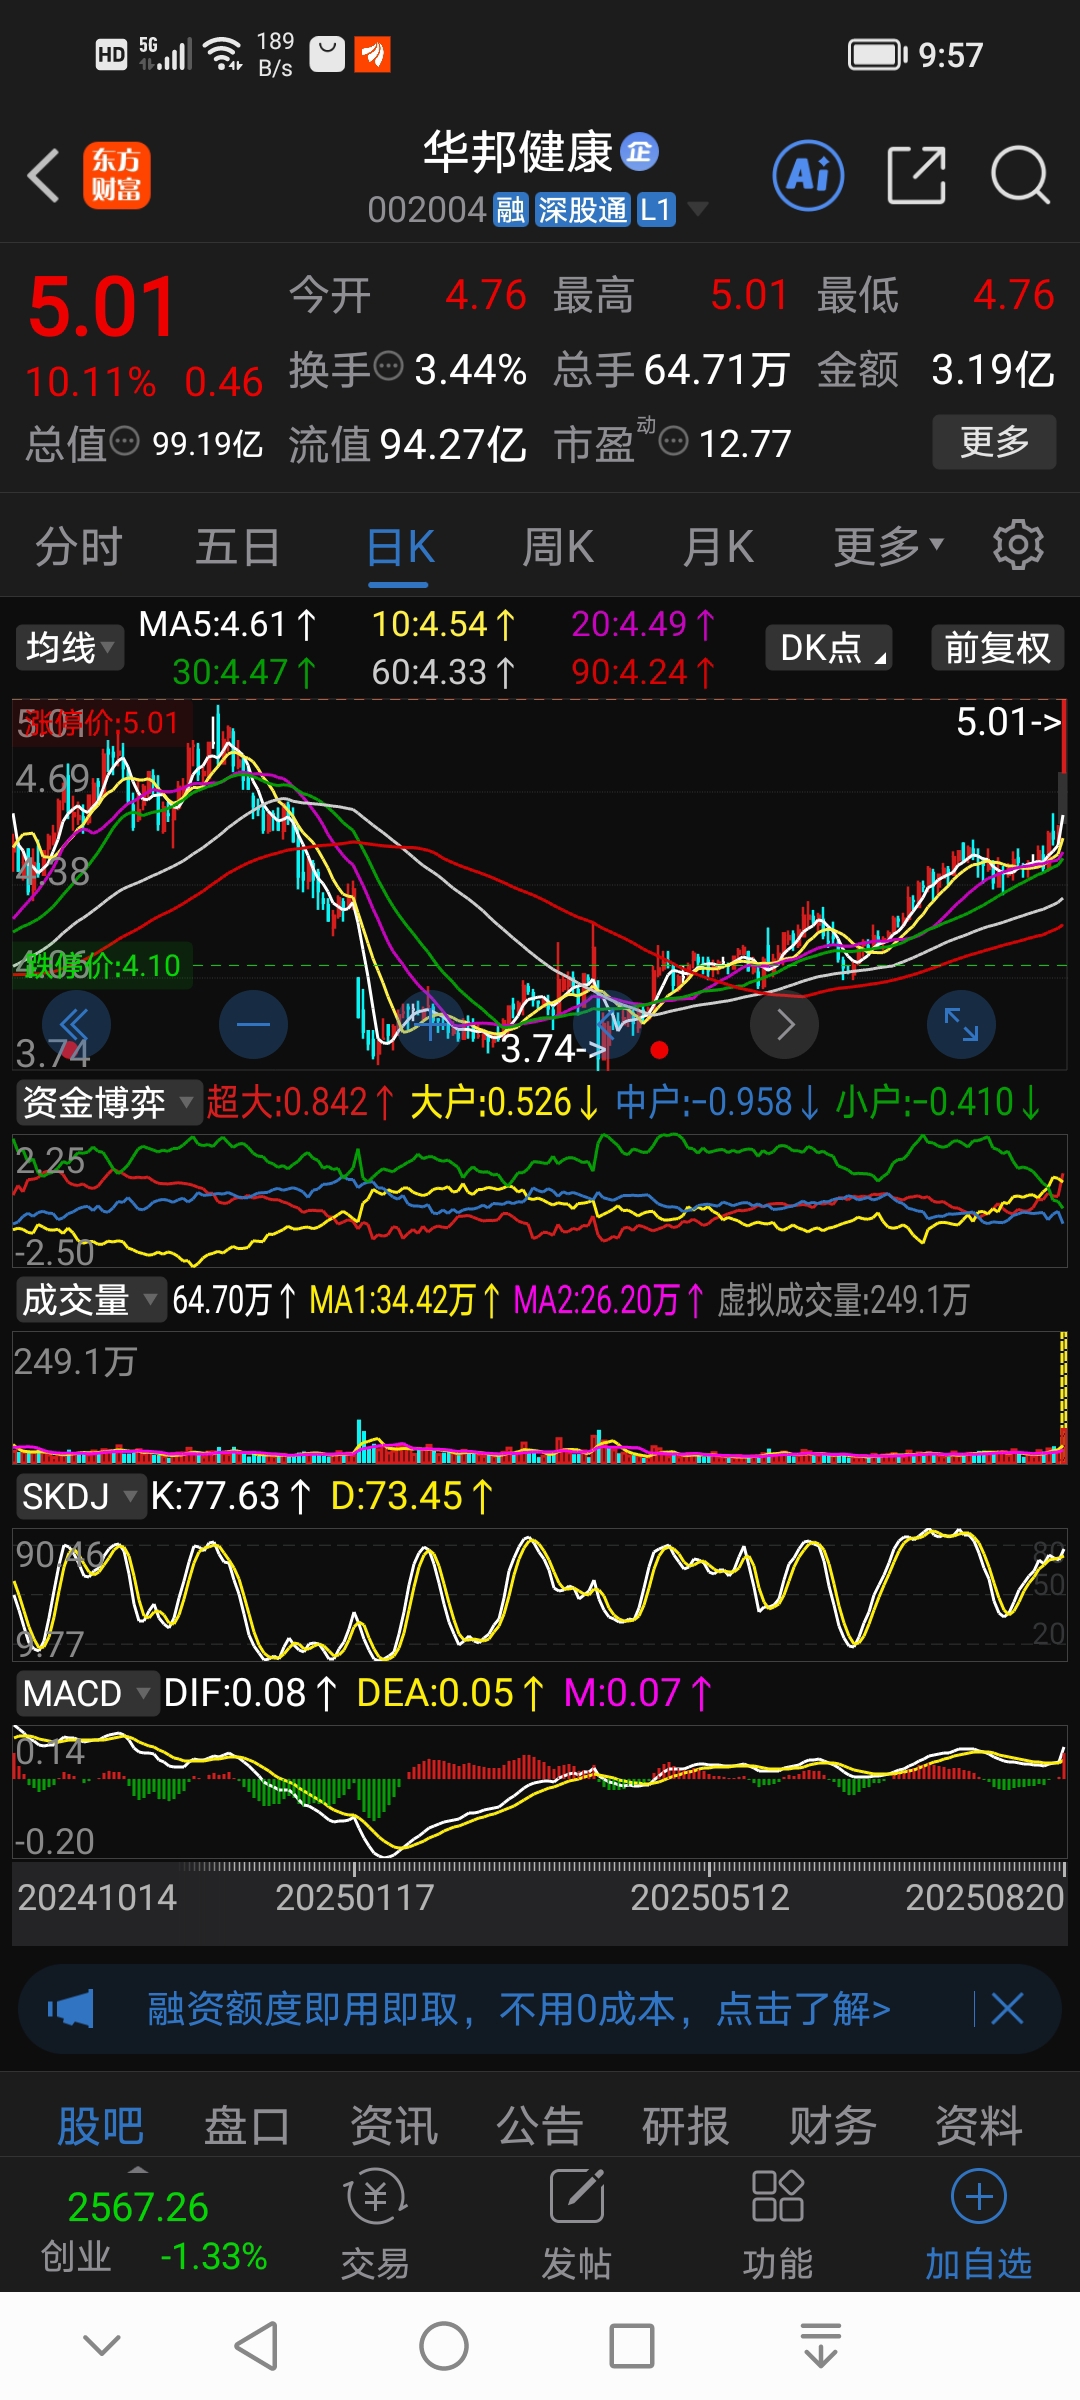Open DK点 selector

[x=829, y=647]
